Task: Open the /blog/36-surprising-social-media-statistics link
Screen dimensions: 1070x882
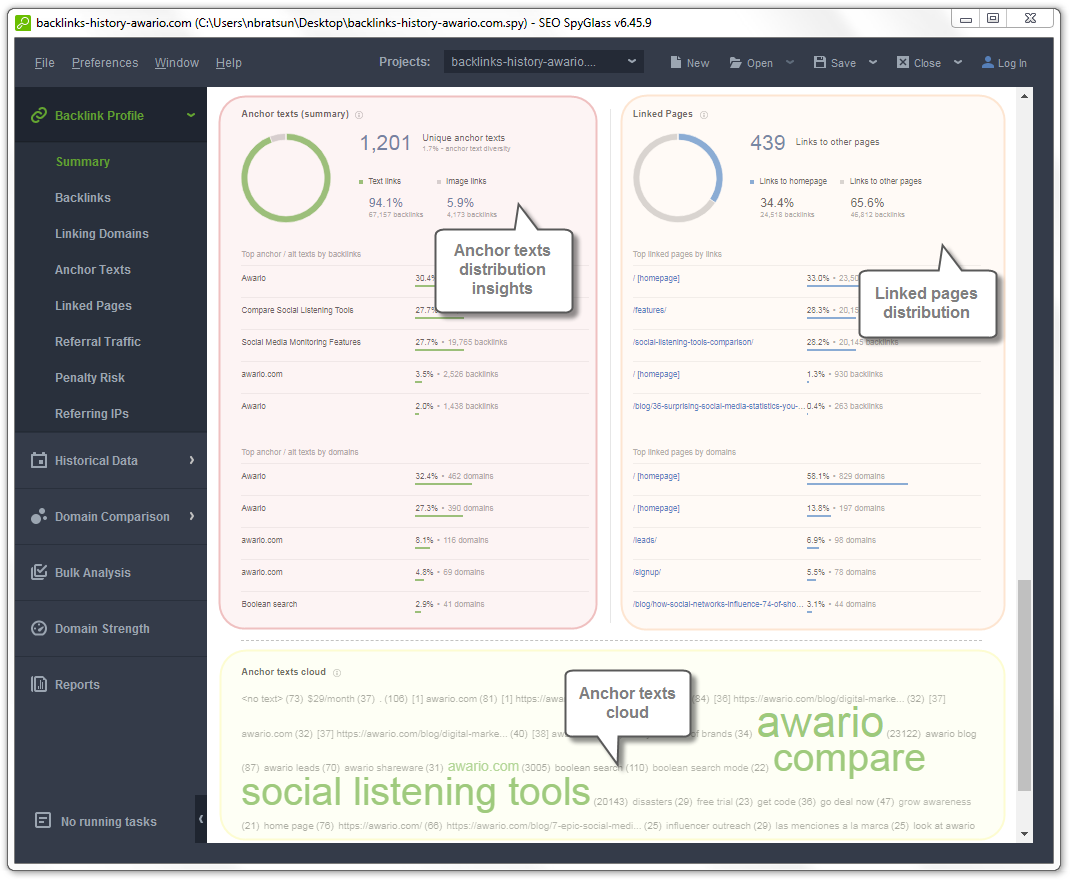Action: coord(718,407)
